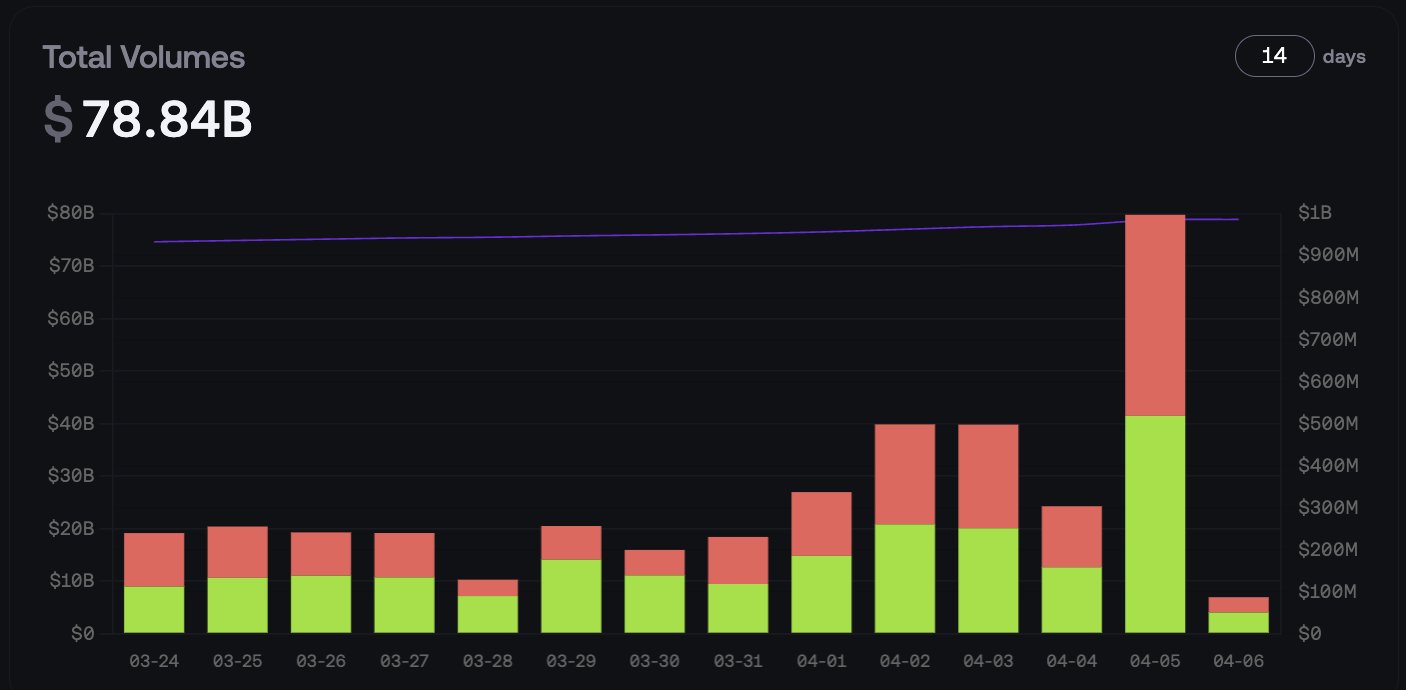
Task: Click the red segment of the 03-31 bar
Action: click(738, 560)
